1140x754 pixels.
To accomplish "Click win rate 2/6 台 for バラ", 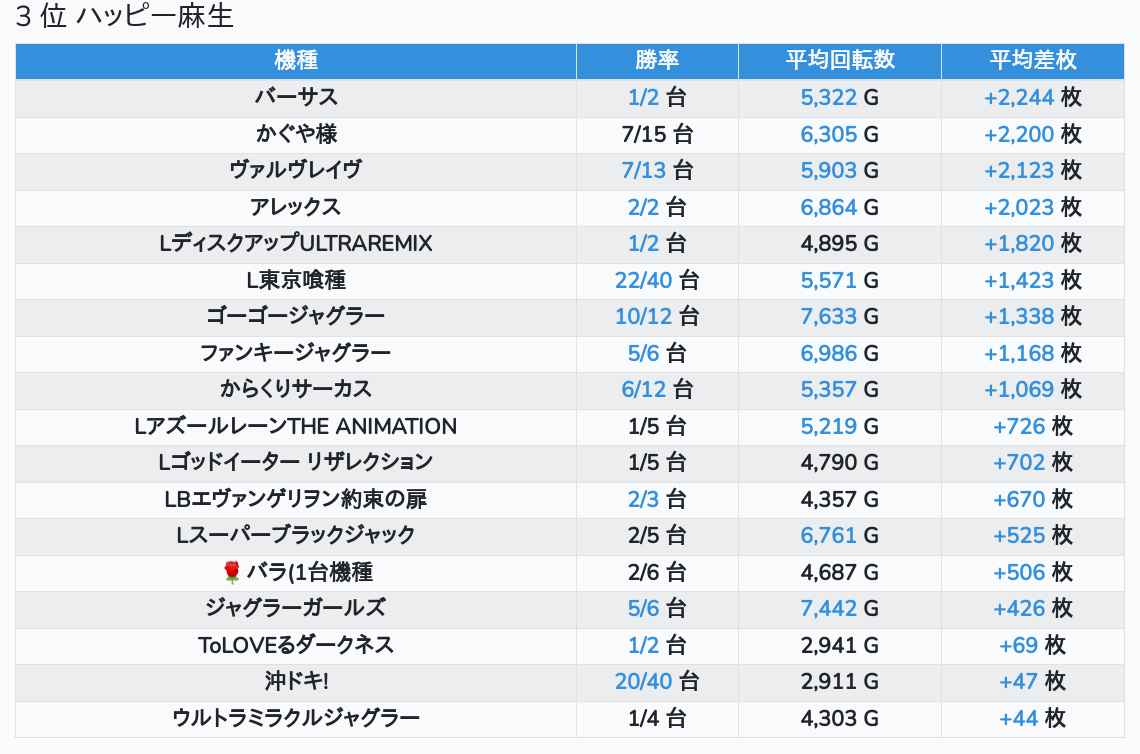I will point(657,572).
